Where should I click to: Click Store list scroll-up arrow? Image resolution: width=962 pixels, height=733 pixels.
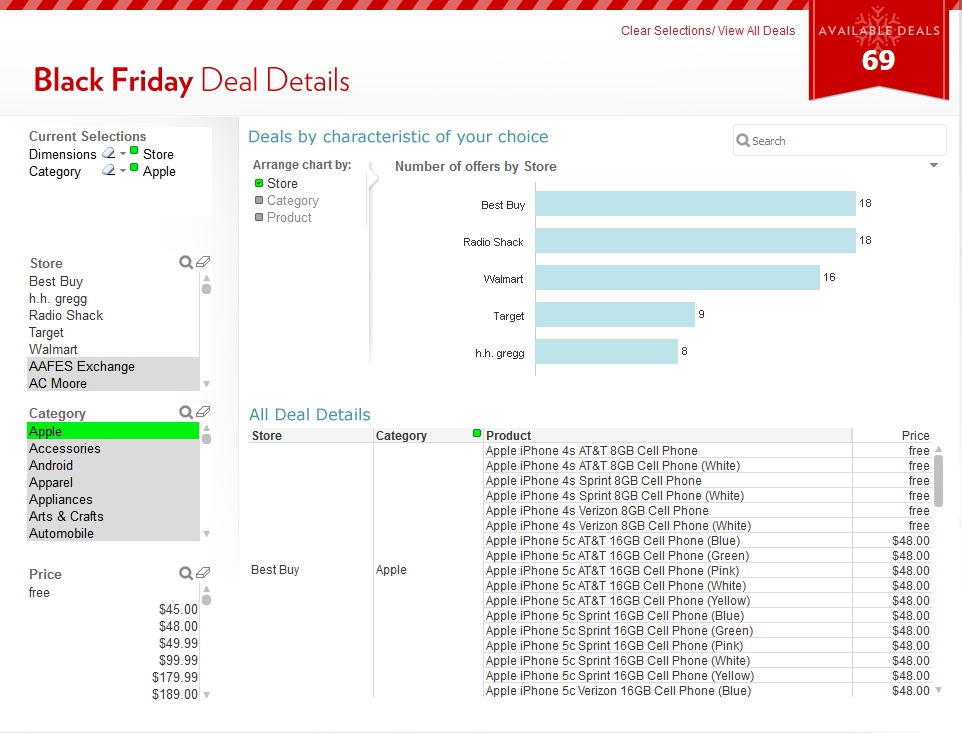point(207,278)
